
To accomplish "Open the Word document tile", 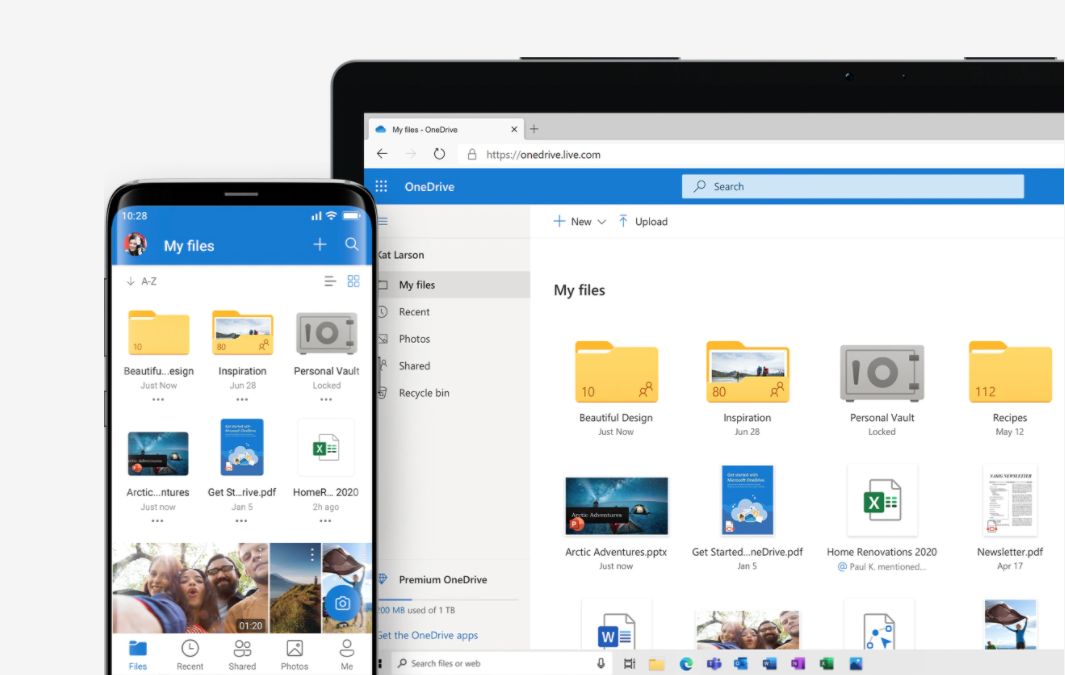I will tap(616, 625).
